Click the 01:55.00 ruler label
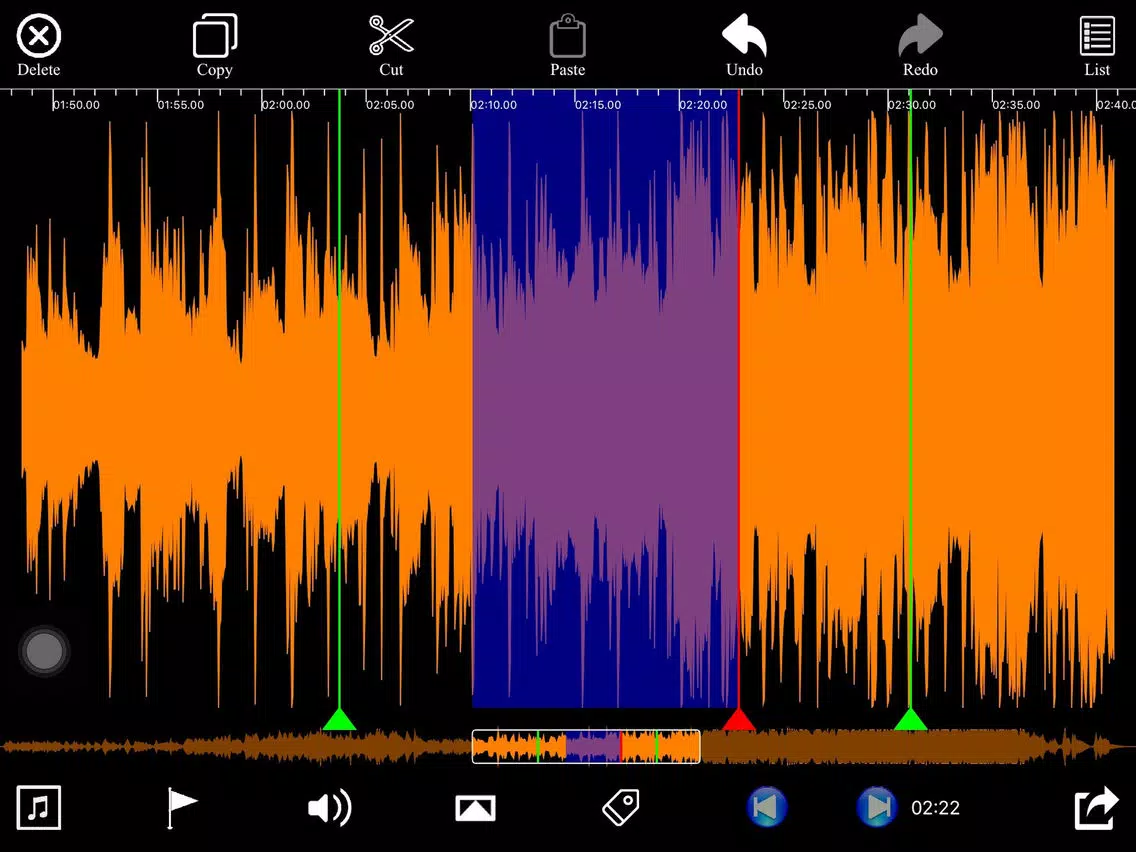The image size is (1136, 852). tap(181, 105)
